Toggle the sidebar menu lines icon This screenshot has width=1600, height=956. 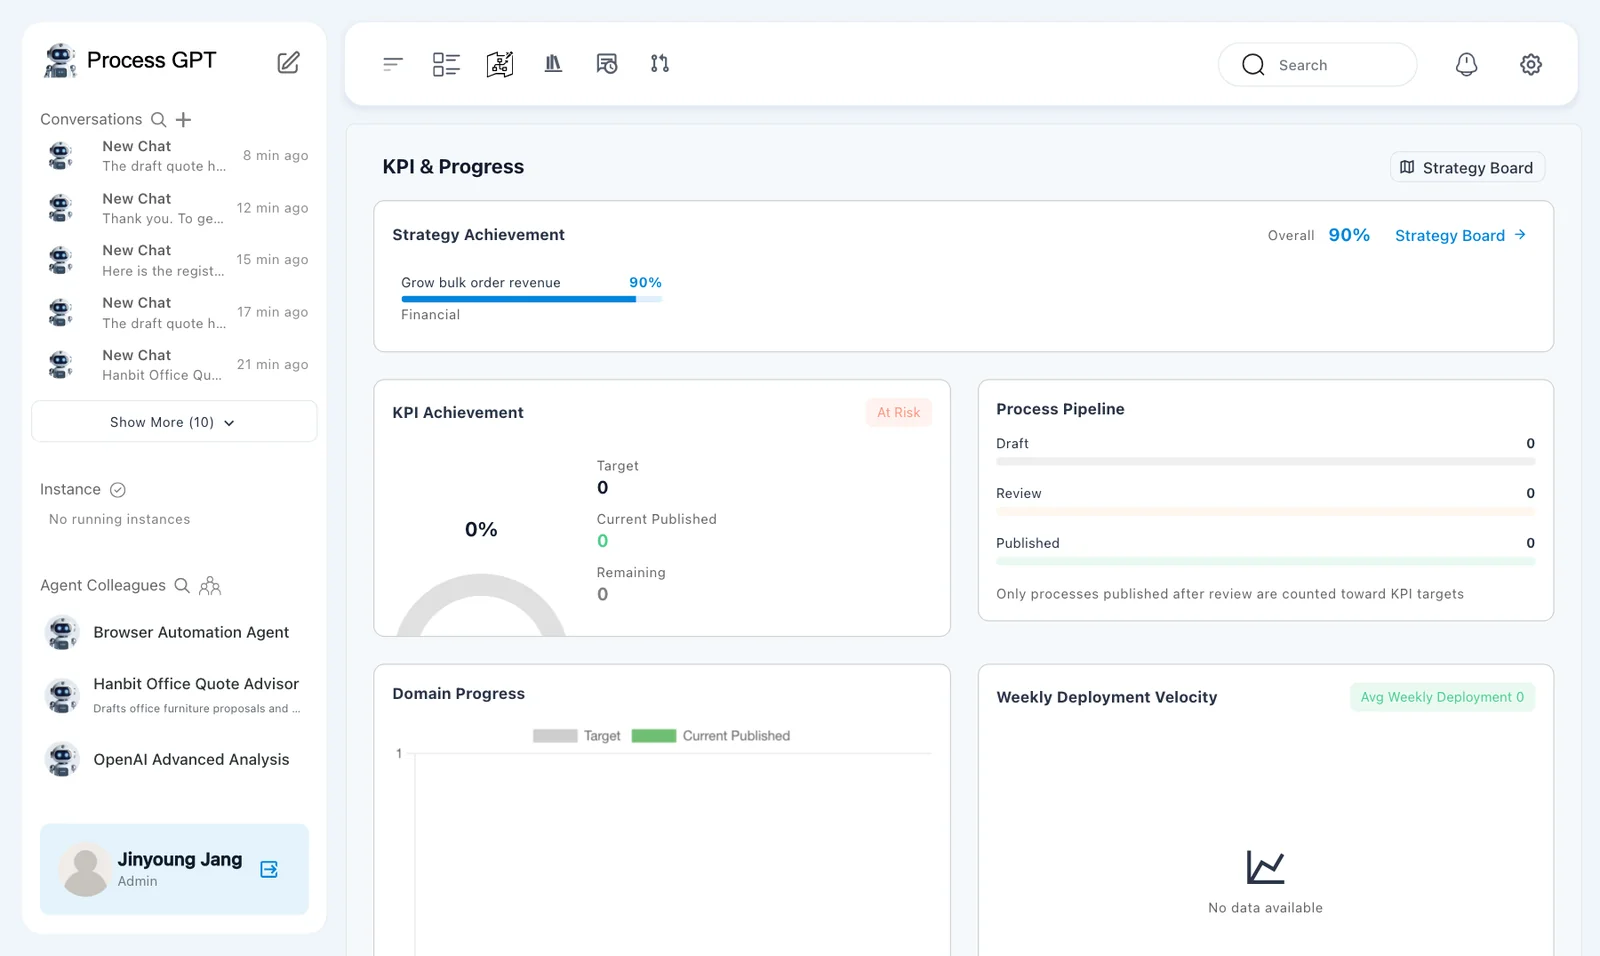click(393, 64)
